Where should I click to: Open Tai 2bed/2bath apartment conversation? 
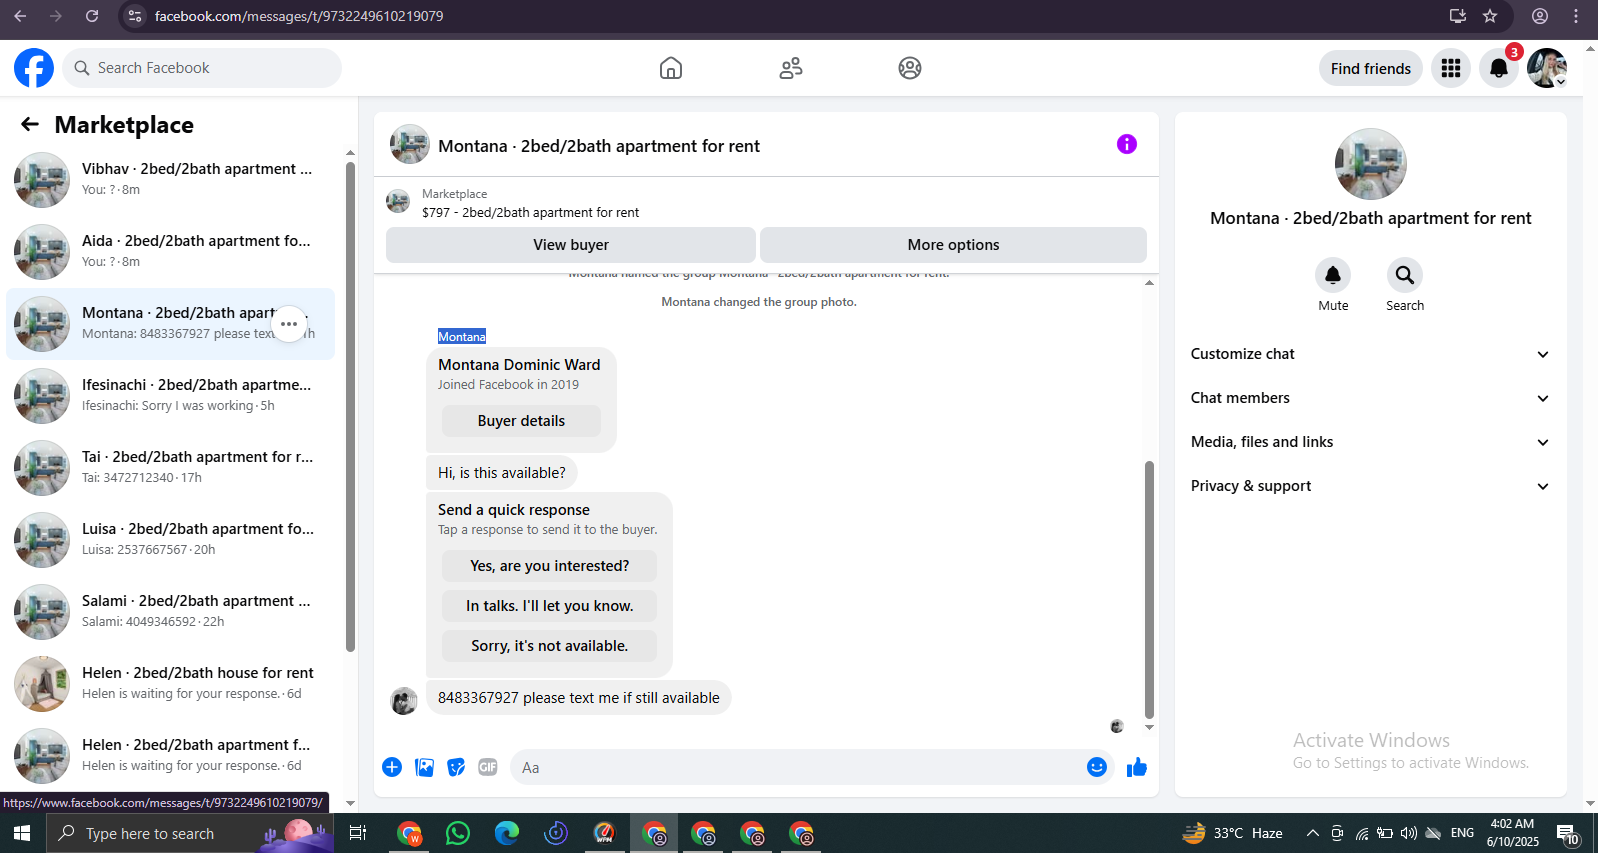click(170, 468)
